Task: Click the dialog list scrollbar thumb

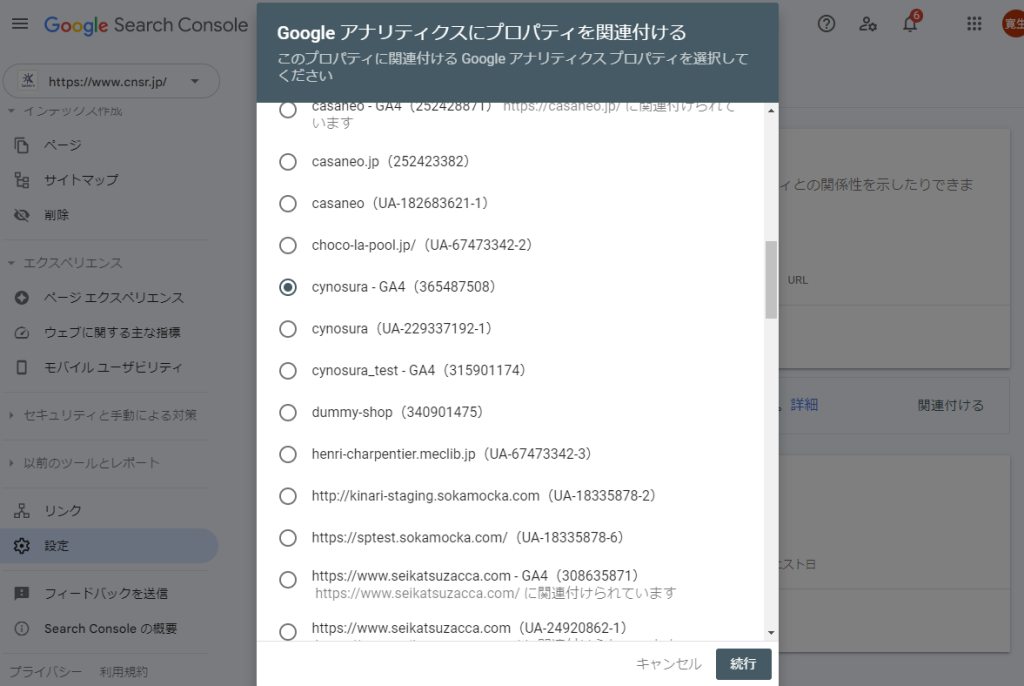Action: [771, 280]
